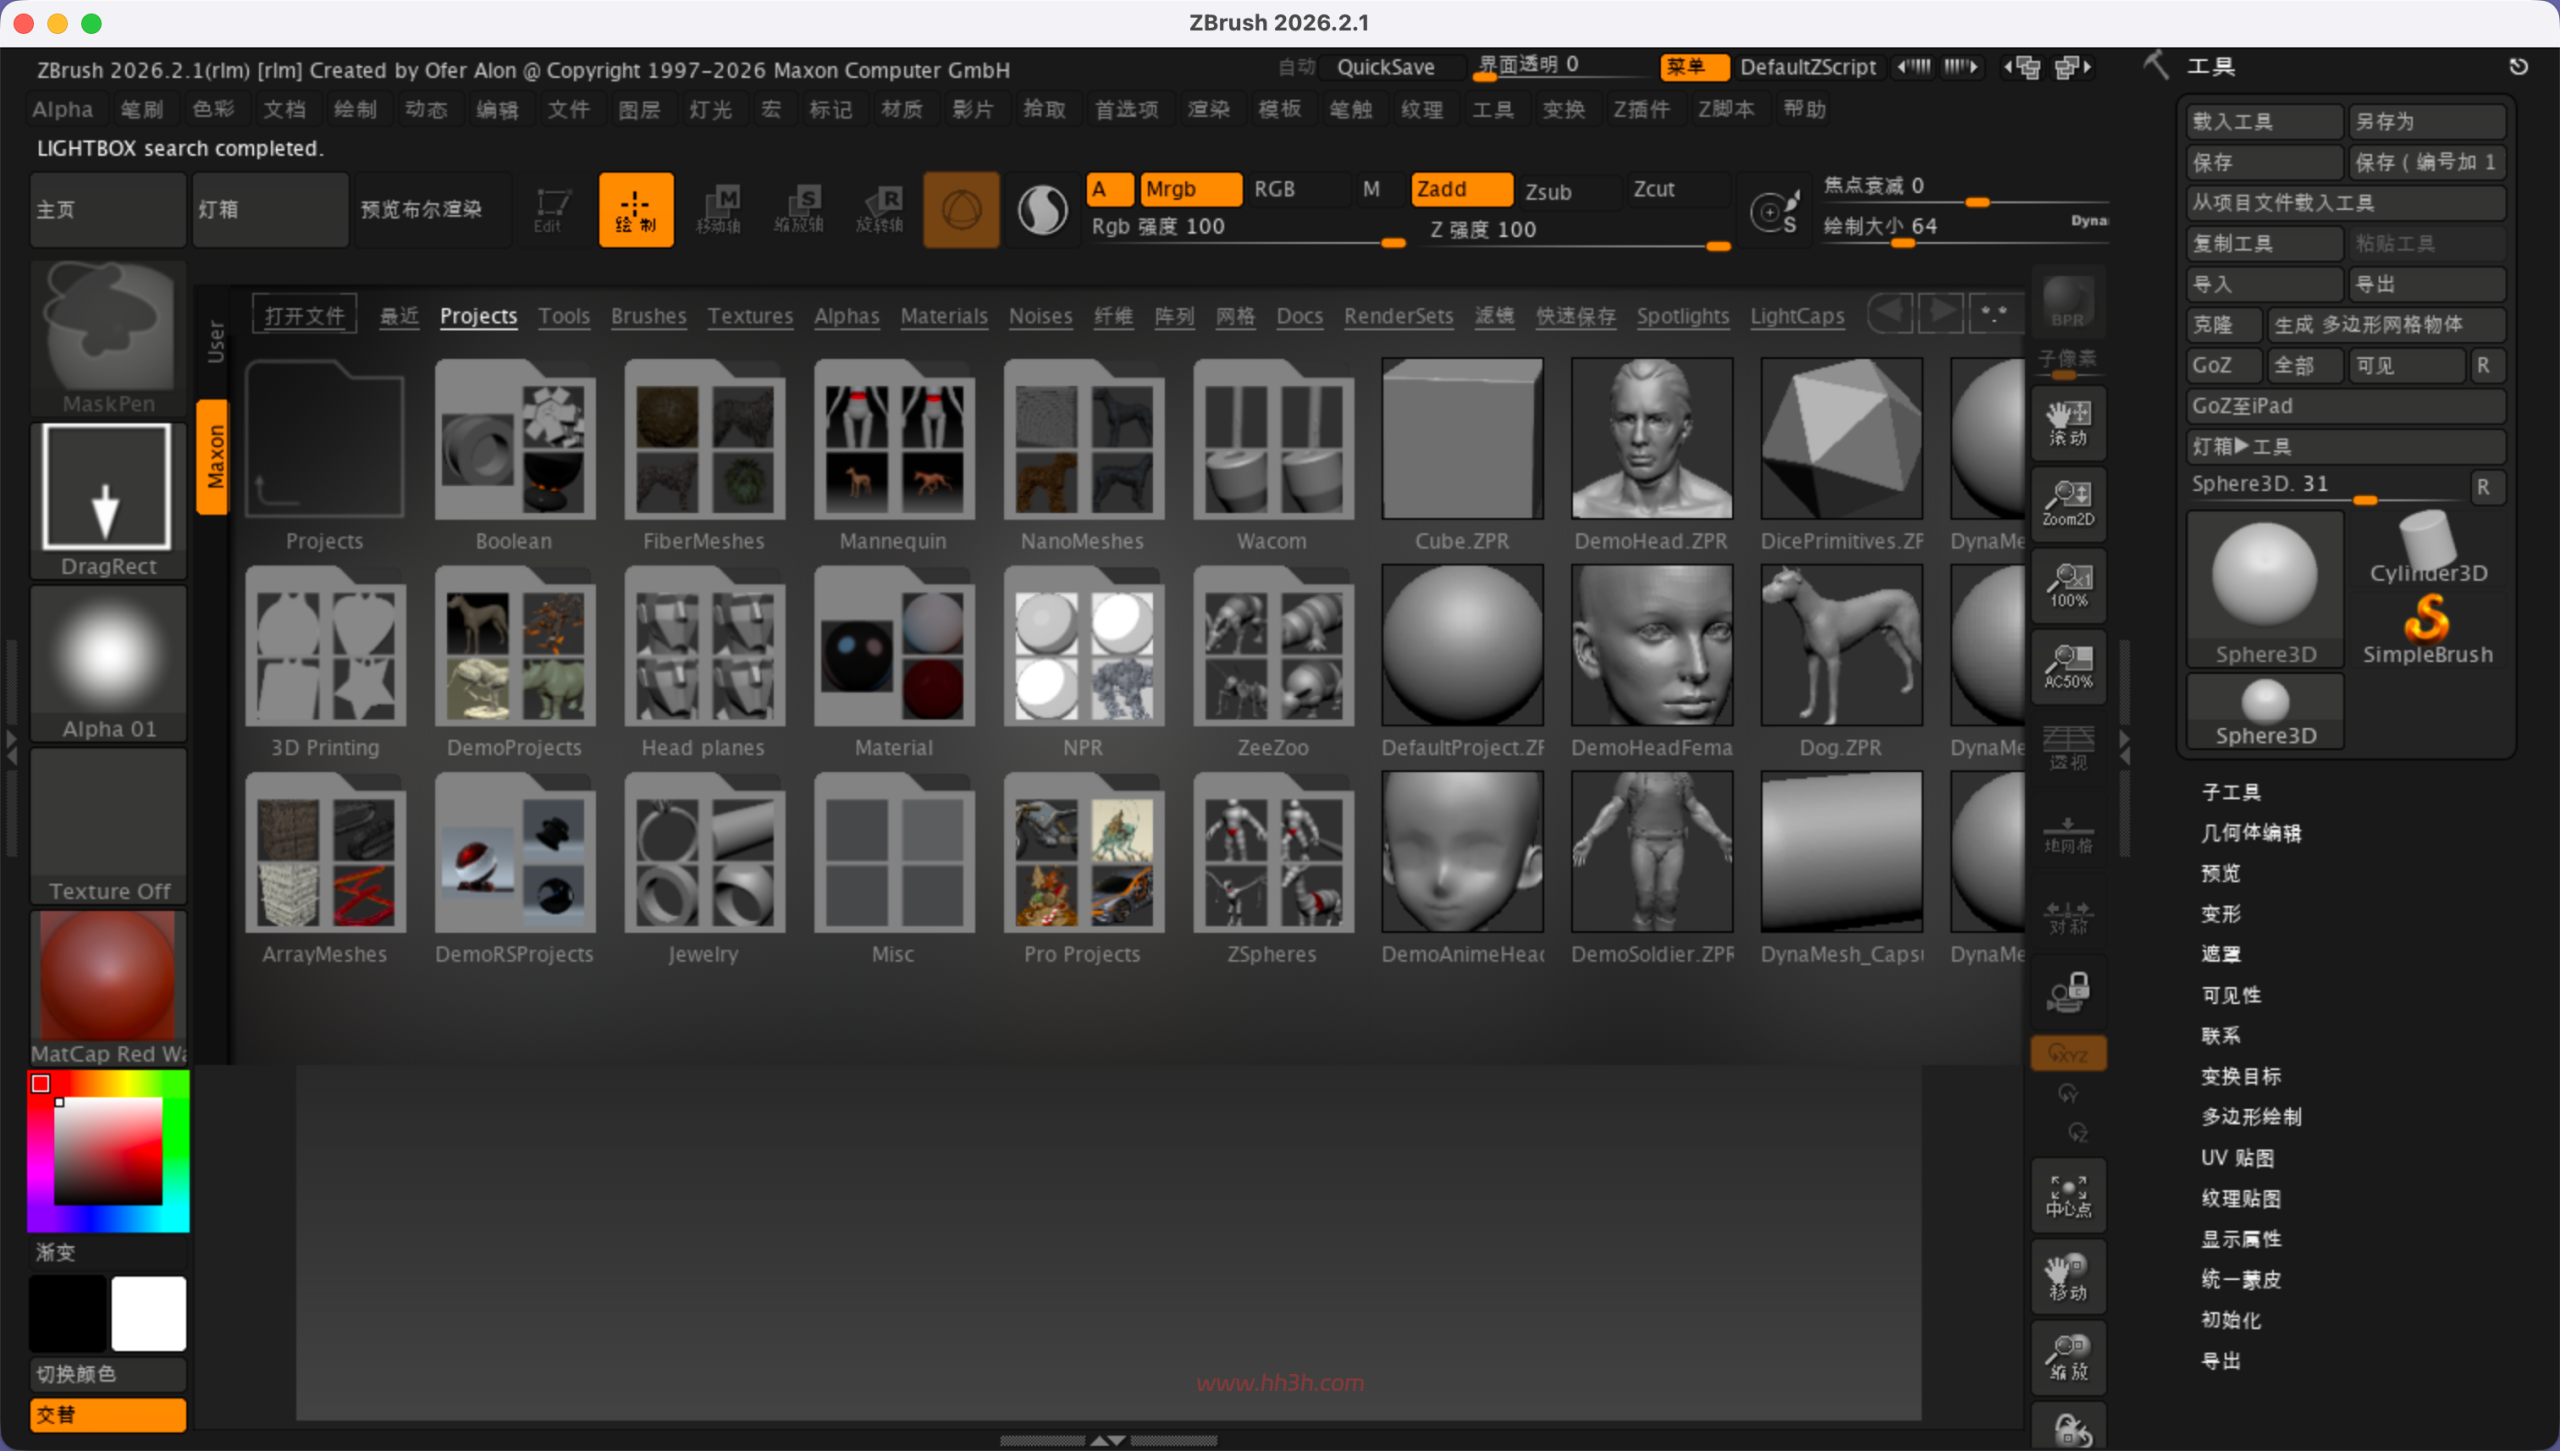Click the 打开文件 open file button
This screenshot has width=2560, height=1451.
point(304,316)
